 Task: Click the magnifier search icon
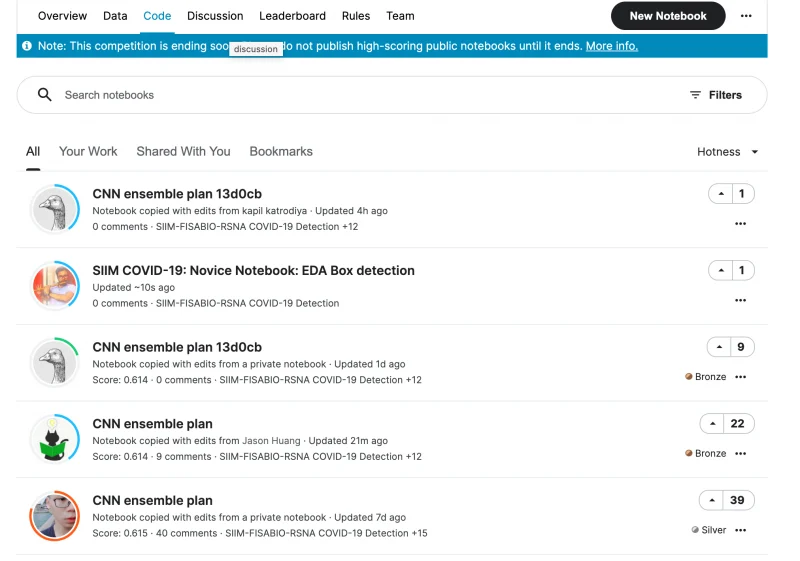coord(44,95)
